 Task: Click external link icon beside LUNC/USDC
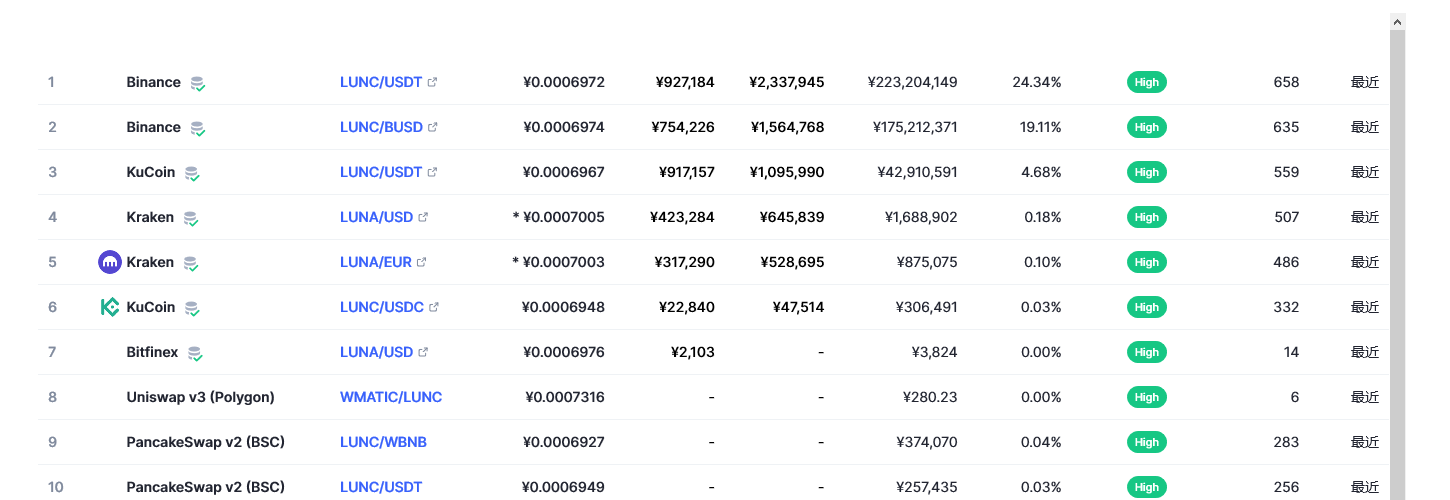pos(433,307)
